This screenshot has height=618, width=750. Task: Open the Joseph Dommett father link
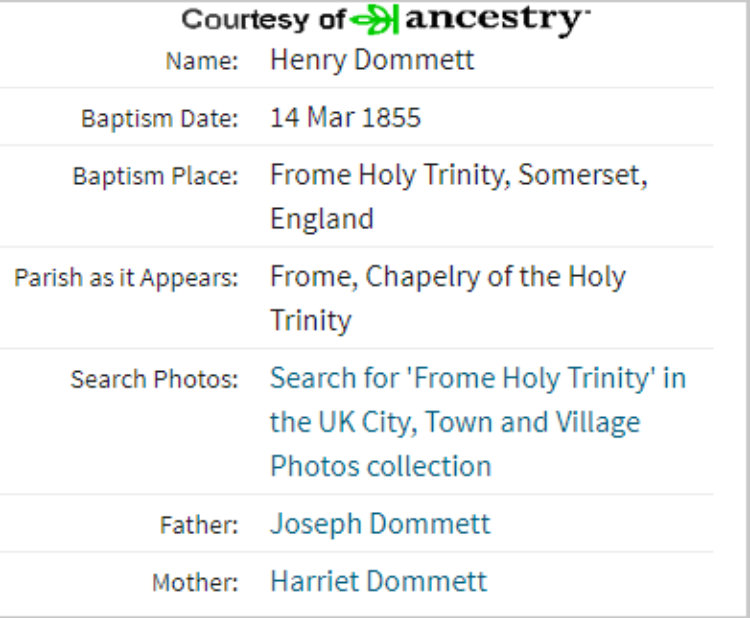point(380,523)
